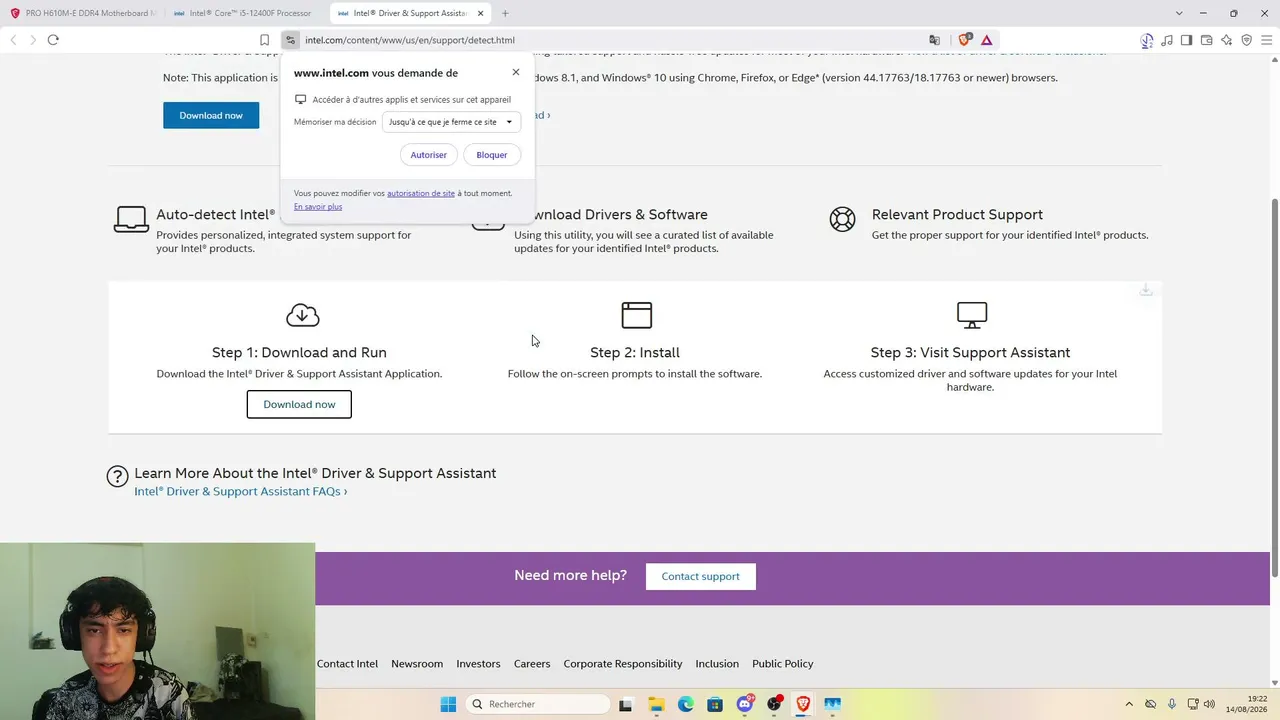
Task: Click the Auto-detect laptop icon
Action: pyautogui.click(x=131, y=219)
